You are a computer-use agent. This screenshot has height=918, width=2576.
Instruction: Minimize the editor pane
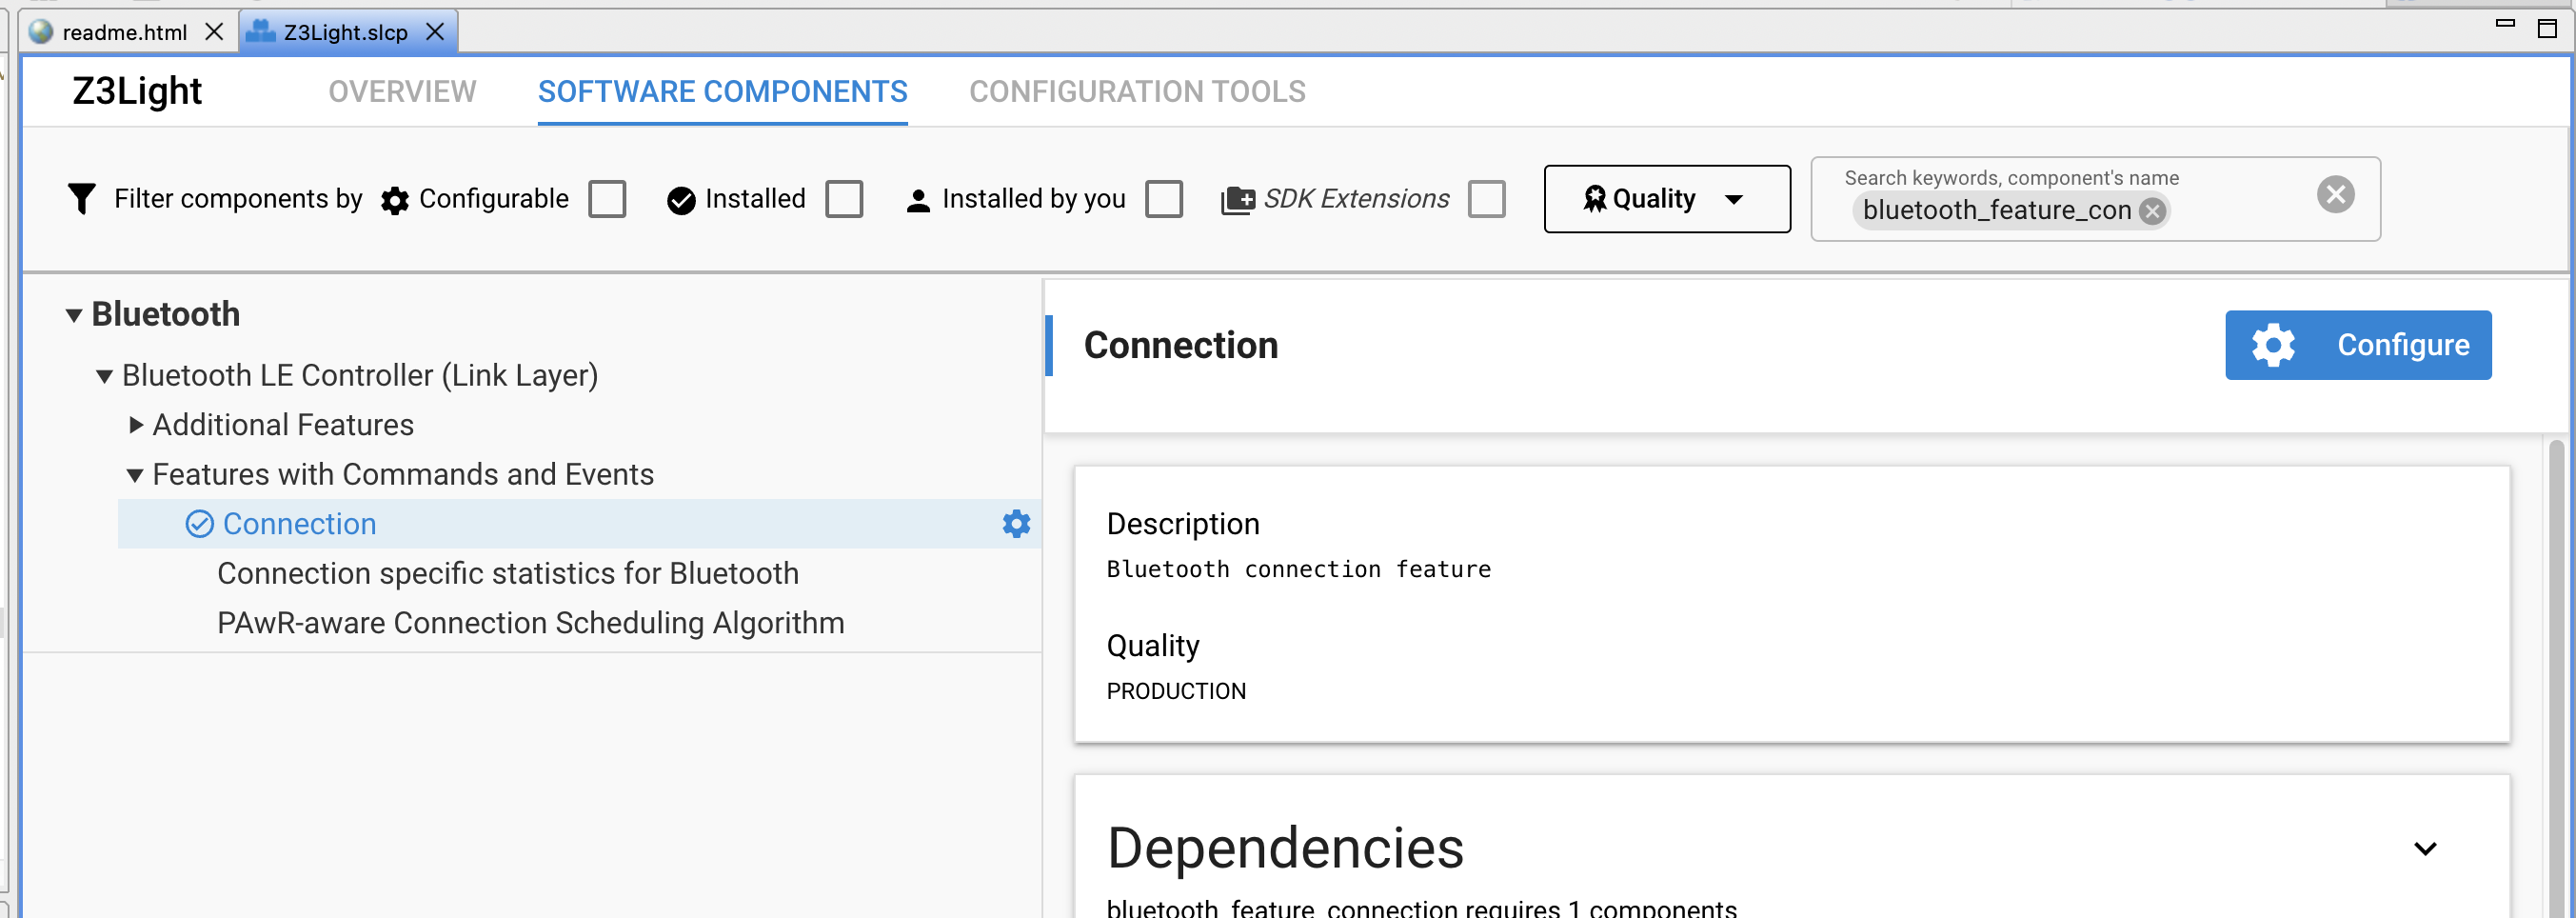click(2505, 23)
